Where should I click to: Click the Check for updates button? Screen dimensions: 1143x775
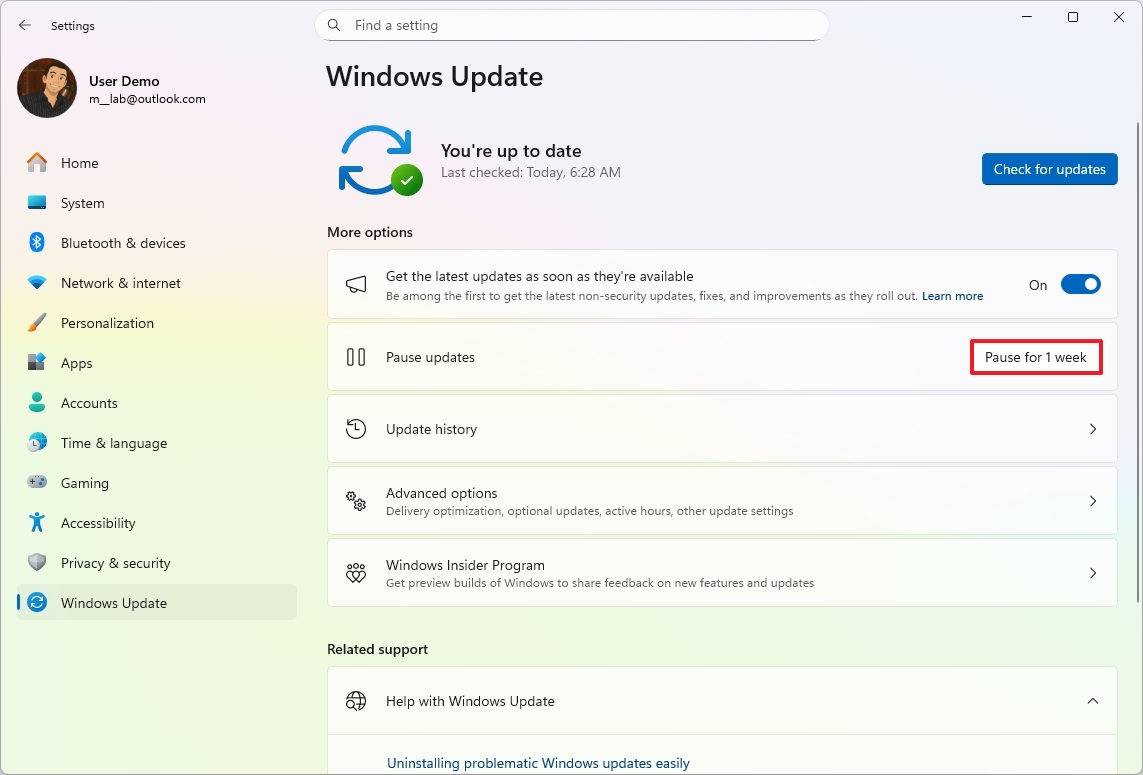point(1049,169)
